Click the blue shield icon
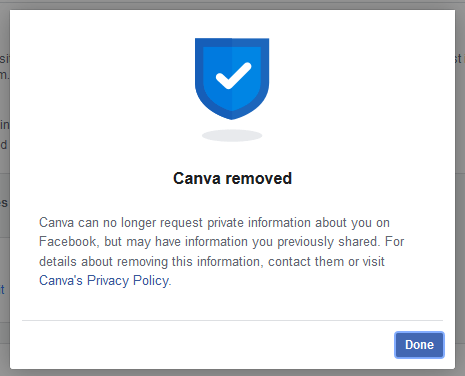The width and height of the screenshot is (465, 376). pos(232,79)
